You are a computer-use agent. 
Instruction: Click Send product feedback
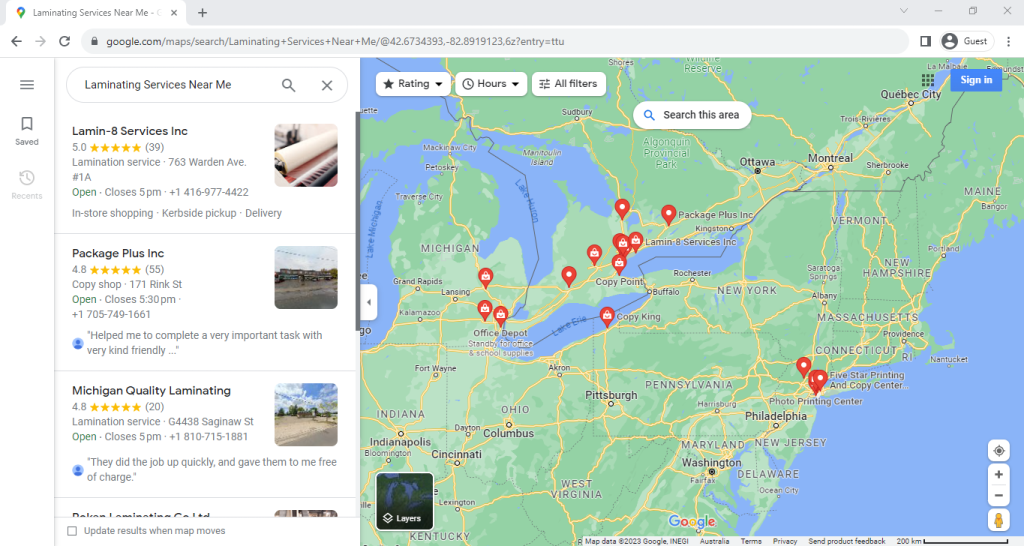(x=846, y=541)
